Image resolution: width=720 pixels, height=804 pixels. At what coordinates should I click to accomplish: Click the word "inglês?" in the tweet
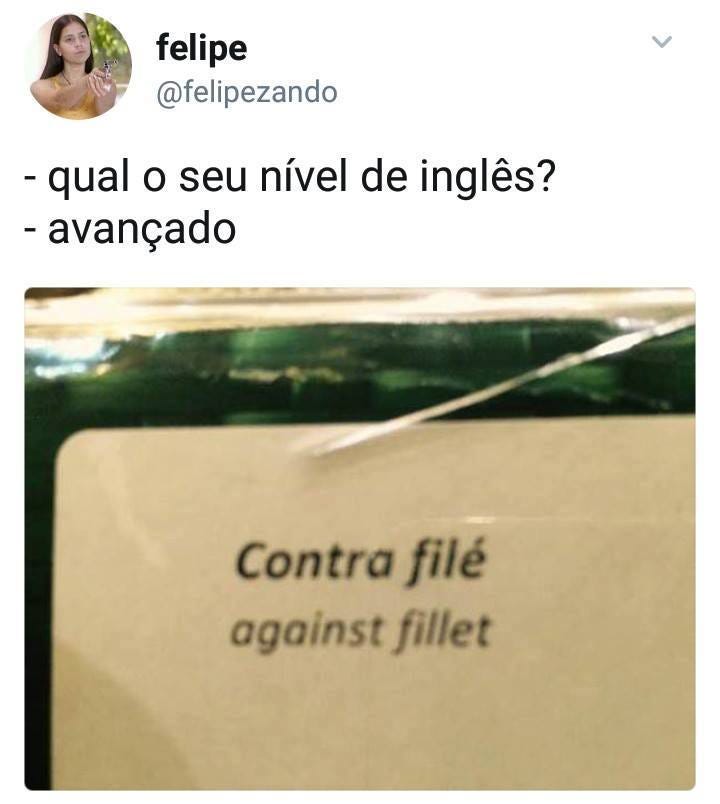coord(488,177)
